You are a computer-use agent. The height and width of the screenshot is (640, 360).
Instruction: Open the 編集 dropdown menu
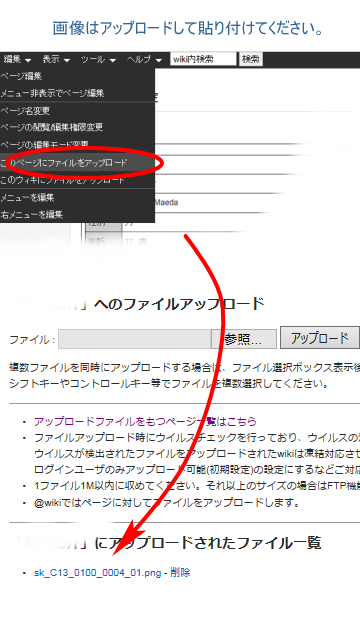[17, 59]
